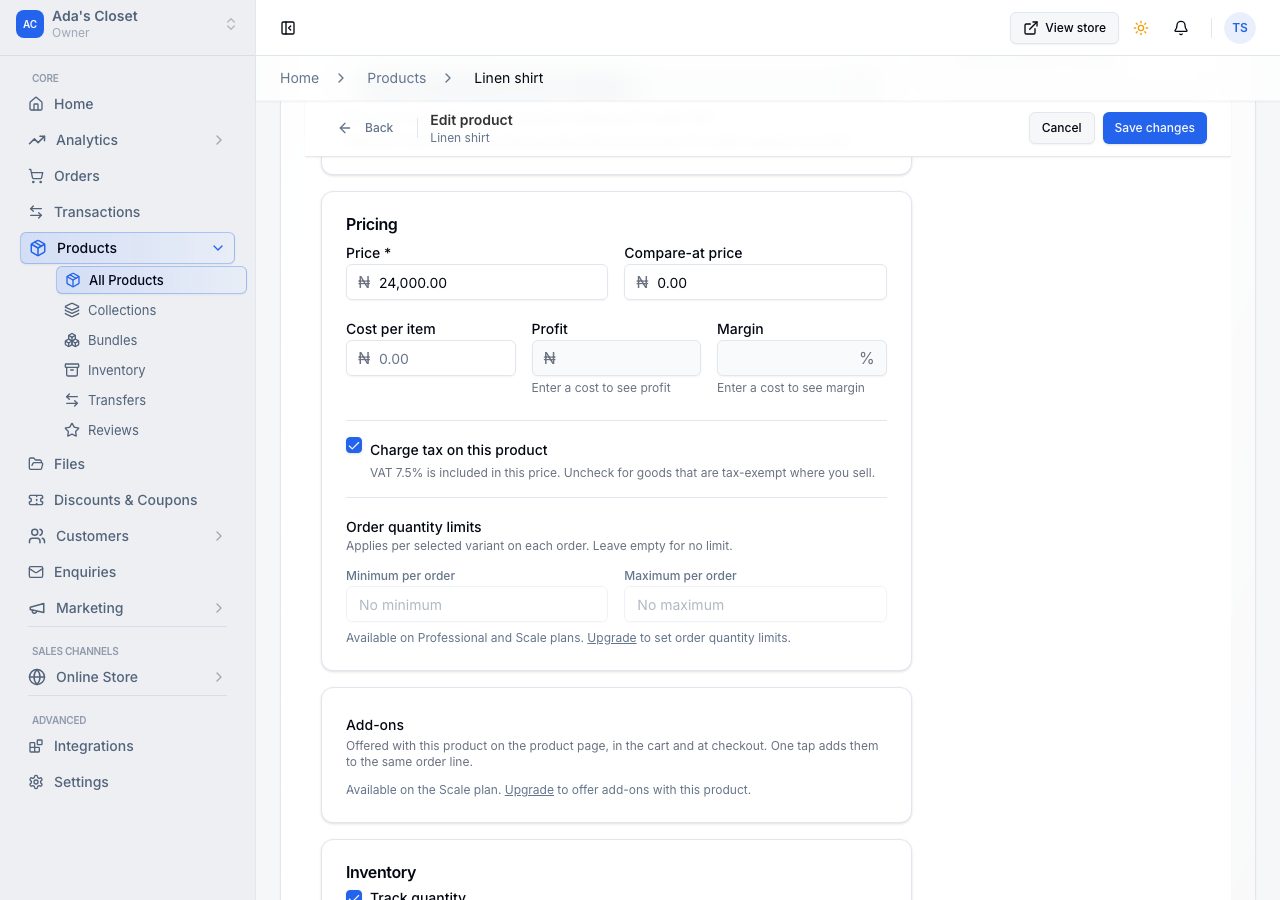Click the Compare-at price field
Screen dimensions: 1280x900
point(755,282)
